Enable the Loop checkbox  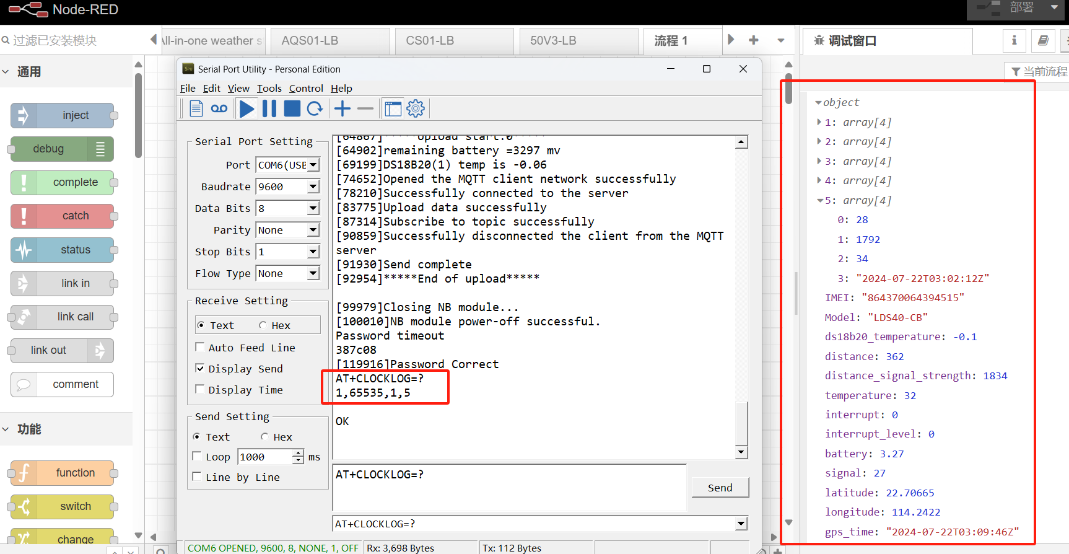point(197,457)
